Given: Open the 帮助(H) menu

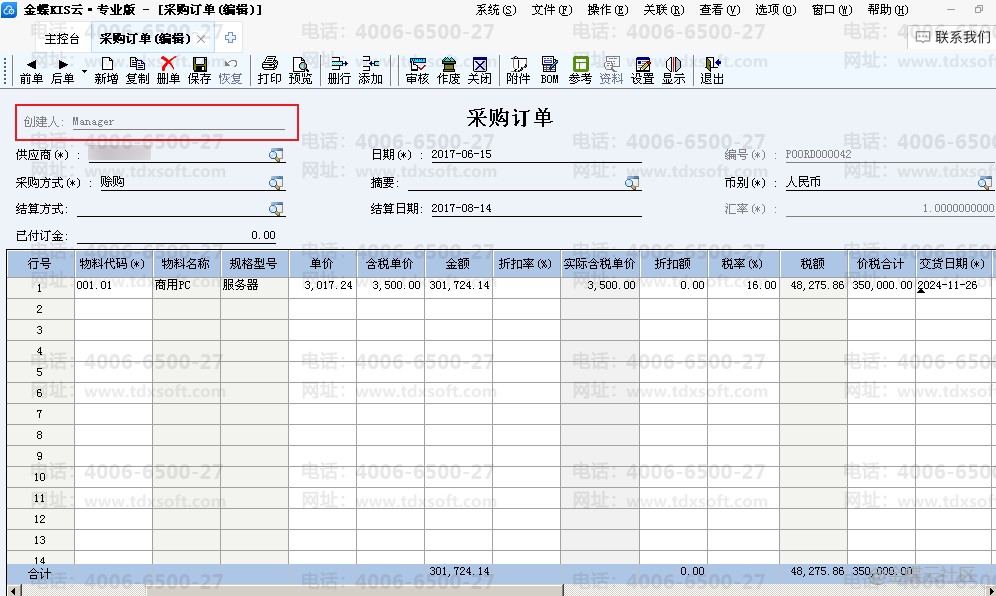Looking at the screenshot, I should click(888, 10).
